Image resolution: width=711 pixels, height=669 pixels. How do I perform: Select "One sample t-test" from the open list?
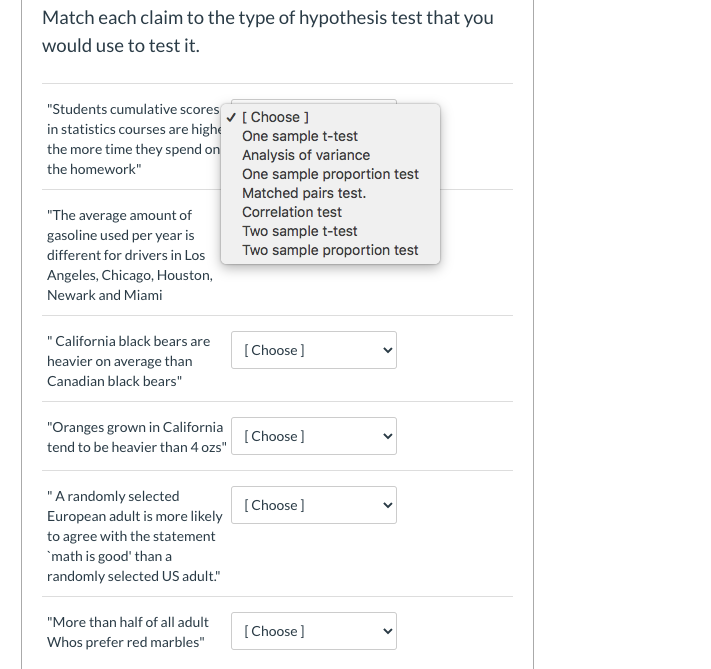(300, 136)
